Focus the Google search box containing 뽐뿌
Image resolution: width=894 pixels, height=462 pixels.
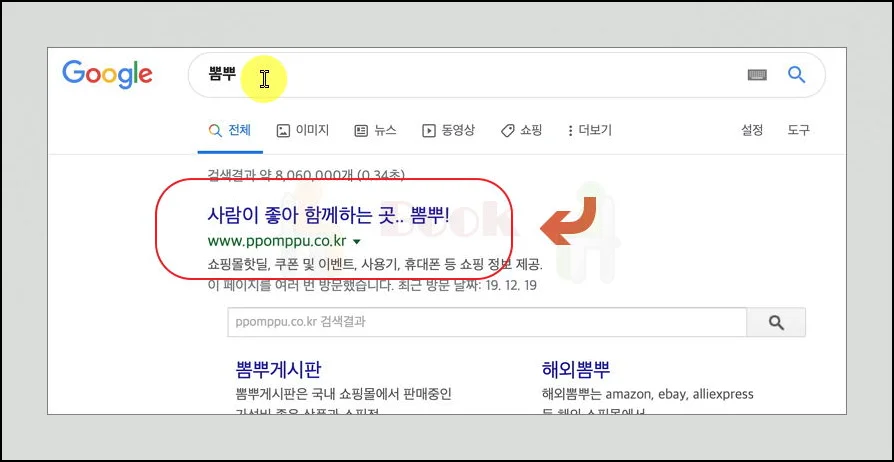click(x=506, y=75)
